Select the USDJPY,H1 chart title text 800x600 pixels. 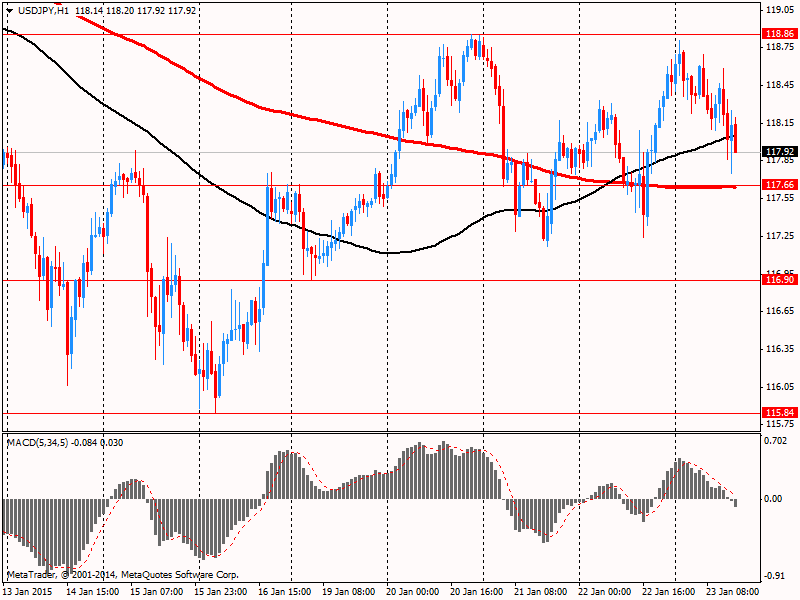(43, 10)
